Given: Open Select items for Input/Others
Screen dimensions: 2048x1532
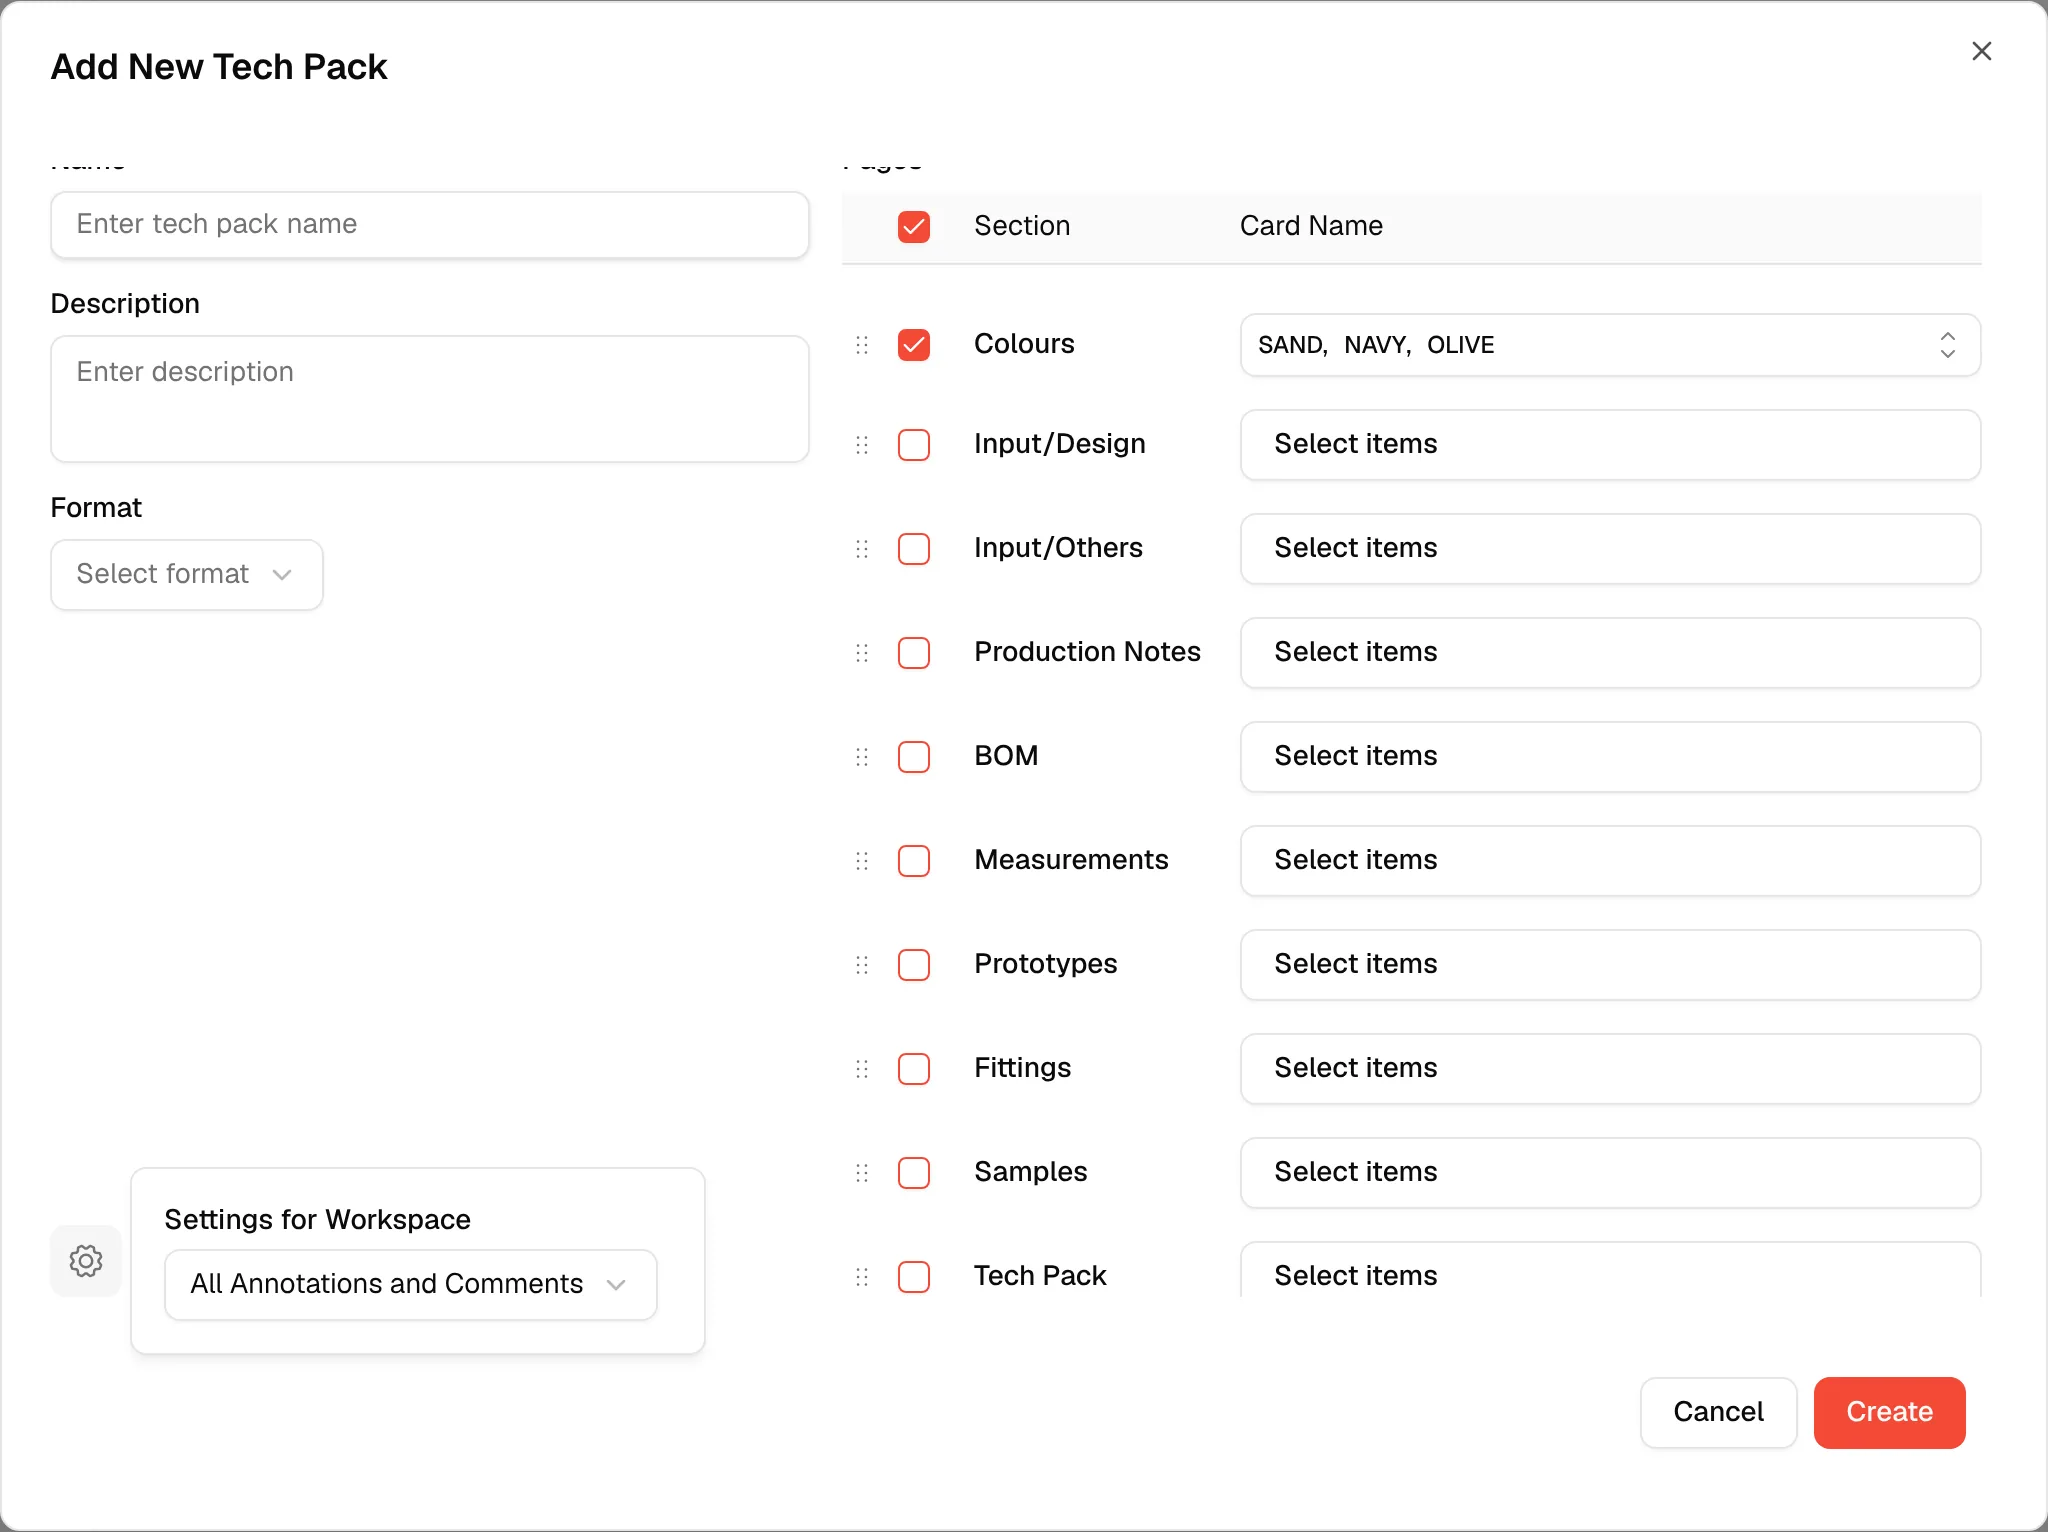Looking at the screenshot, I should tap(1610, 549).
